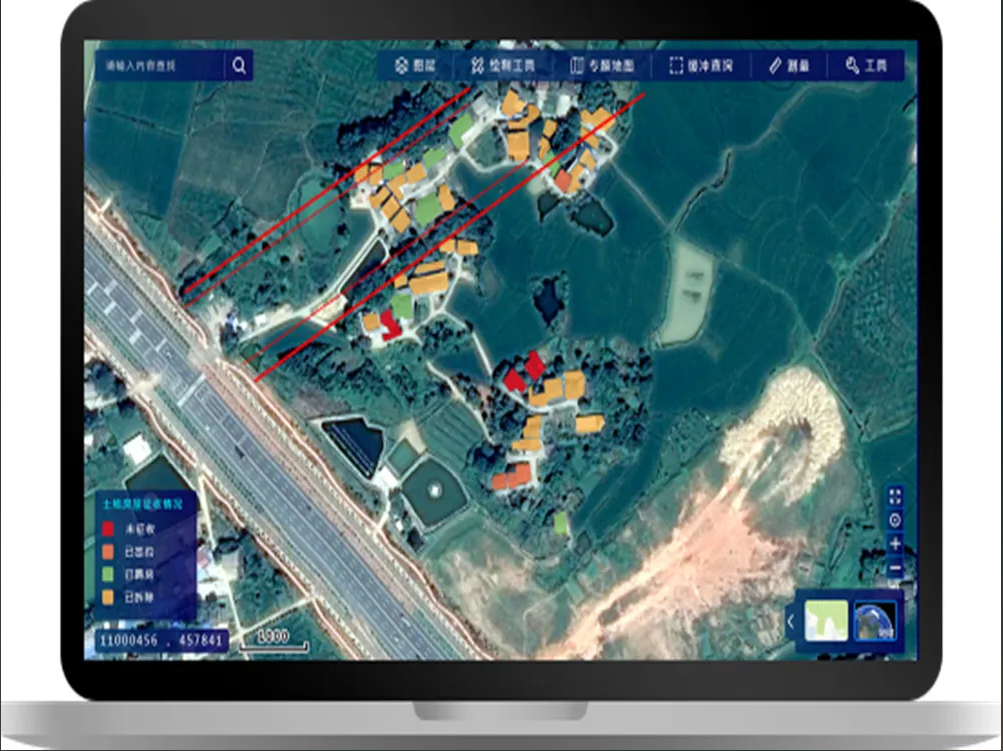Zoom in with the plus button
The image size is (1003, 751).
tap(895, 545)
